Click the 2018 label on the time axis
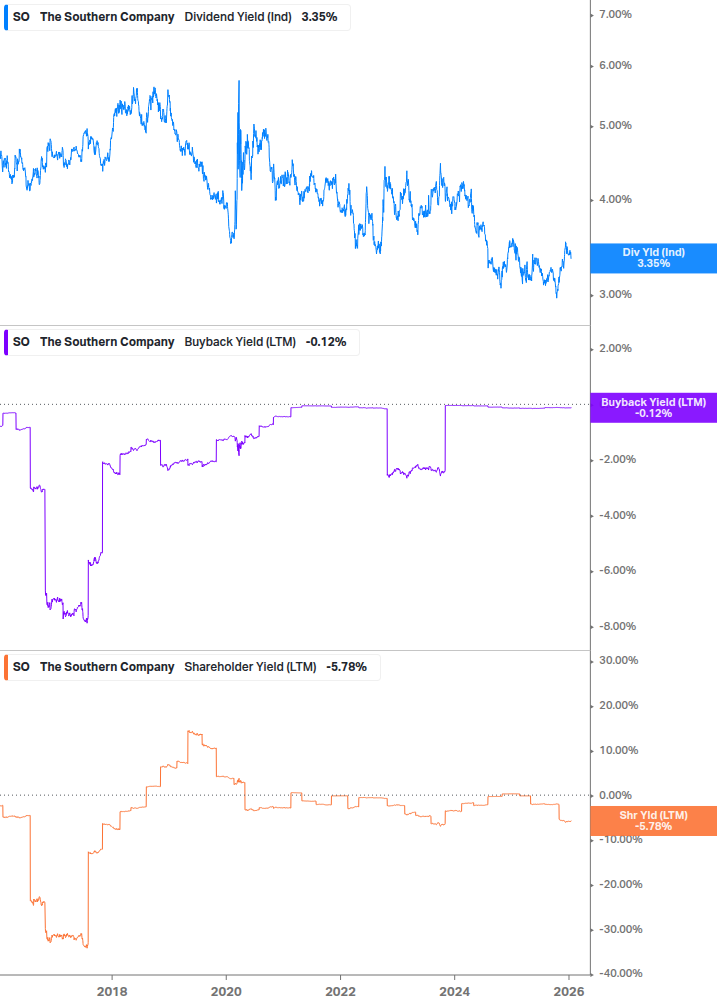This screenshot has width=717, height=1005. tap(112, 990)
